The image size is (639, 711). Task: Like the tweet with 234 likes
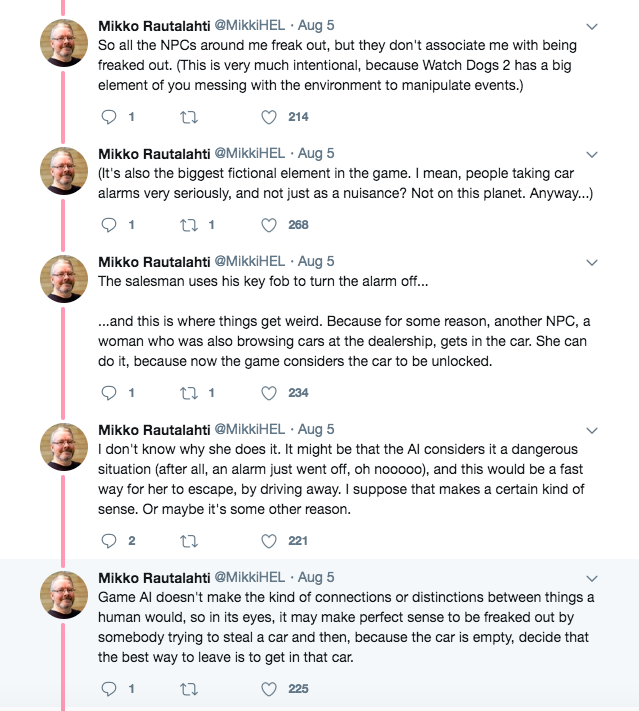click(x=268, y=393)
